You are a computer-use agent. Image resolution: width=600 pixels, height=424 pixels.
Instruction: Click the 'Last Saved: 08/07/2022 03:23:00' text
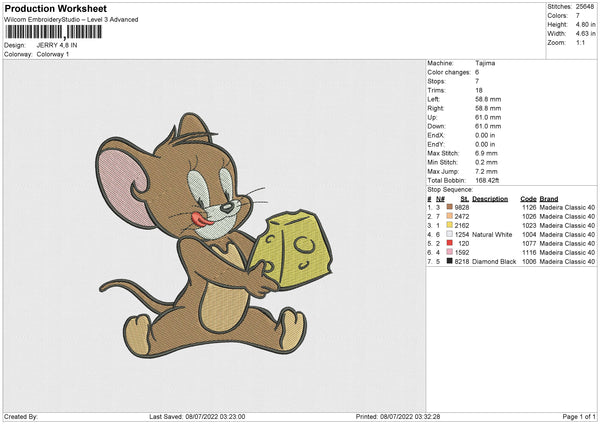pos(197,416)
